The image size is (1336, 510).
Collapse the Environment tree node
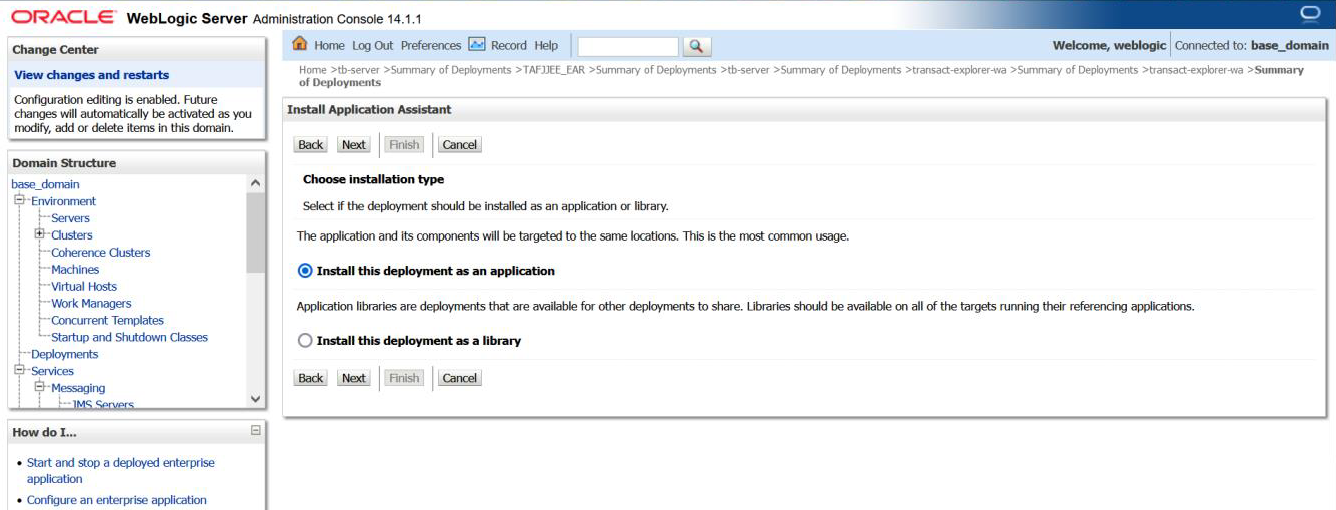point(19,201)
